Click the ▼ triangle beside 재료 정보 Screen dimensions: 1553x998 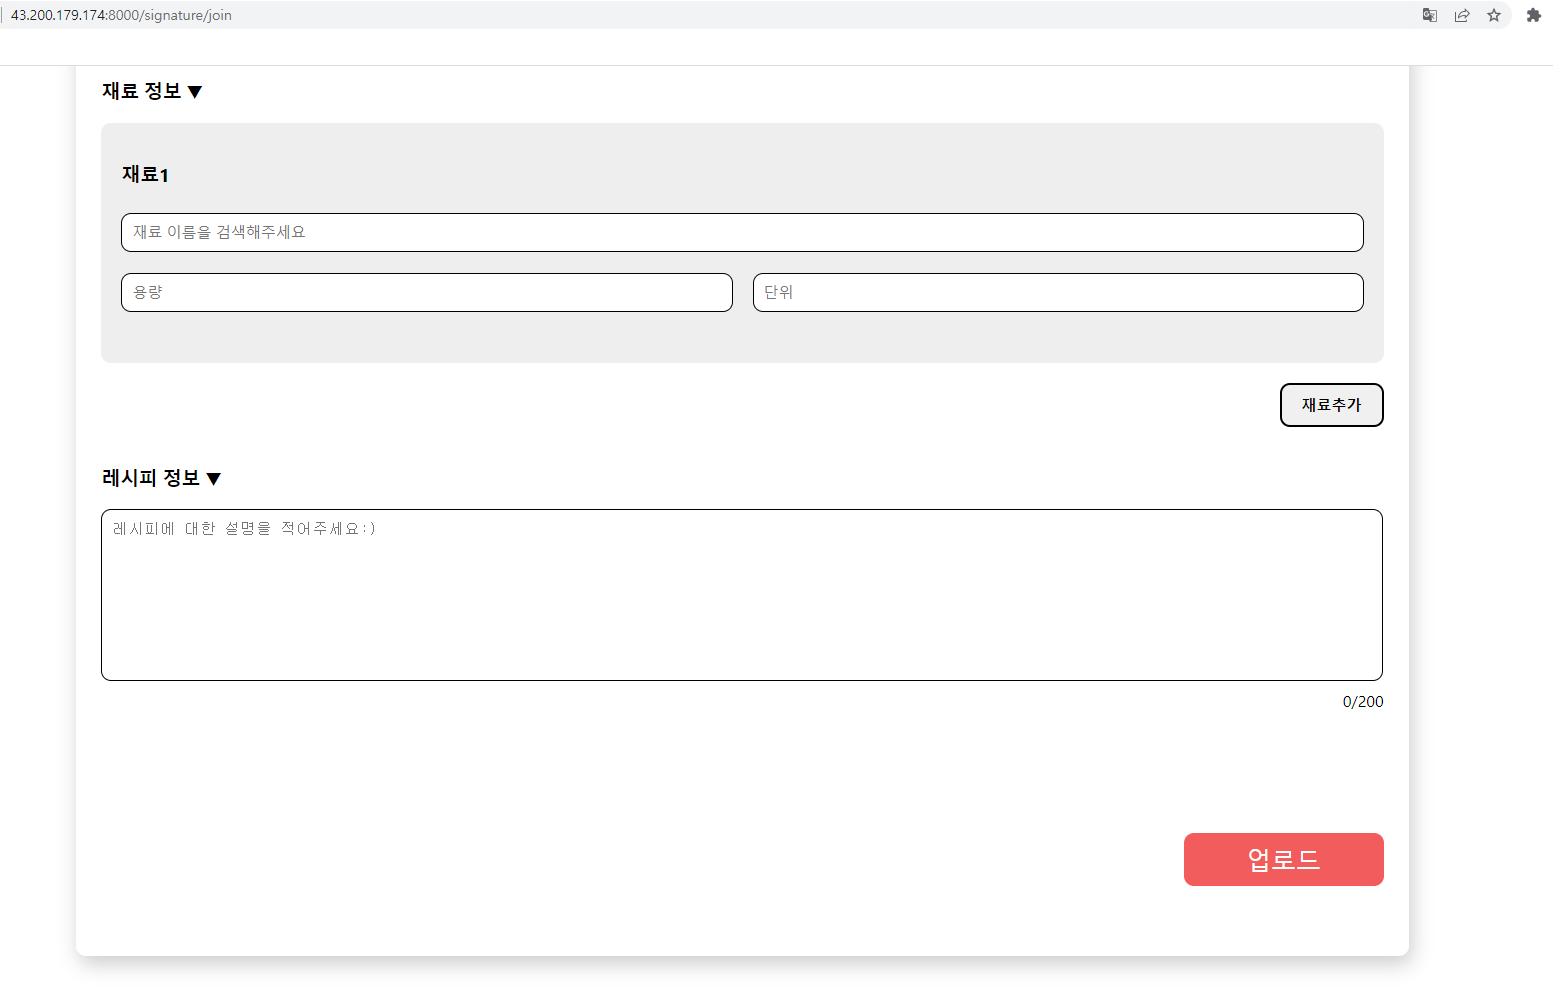(196, 91)
